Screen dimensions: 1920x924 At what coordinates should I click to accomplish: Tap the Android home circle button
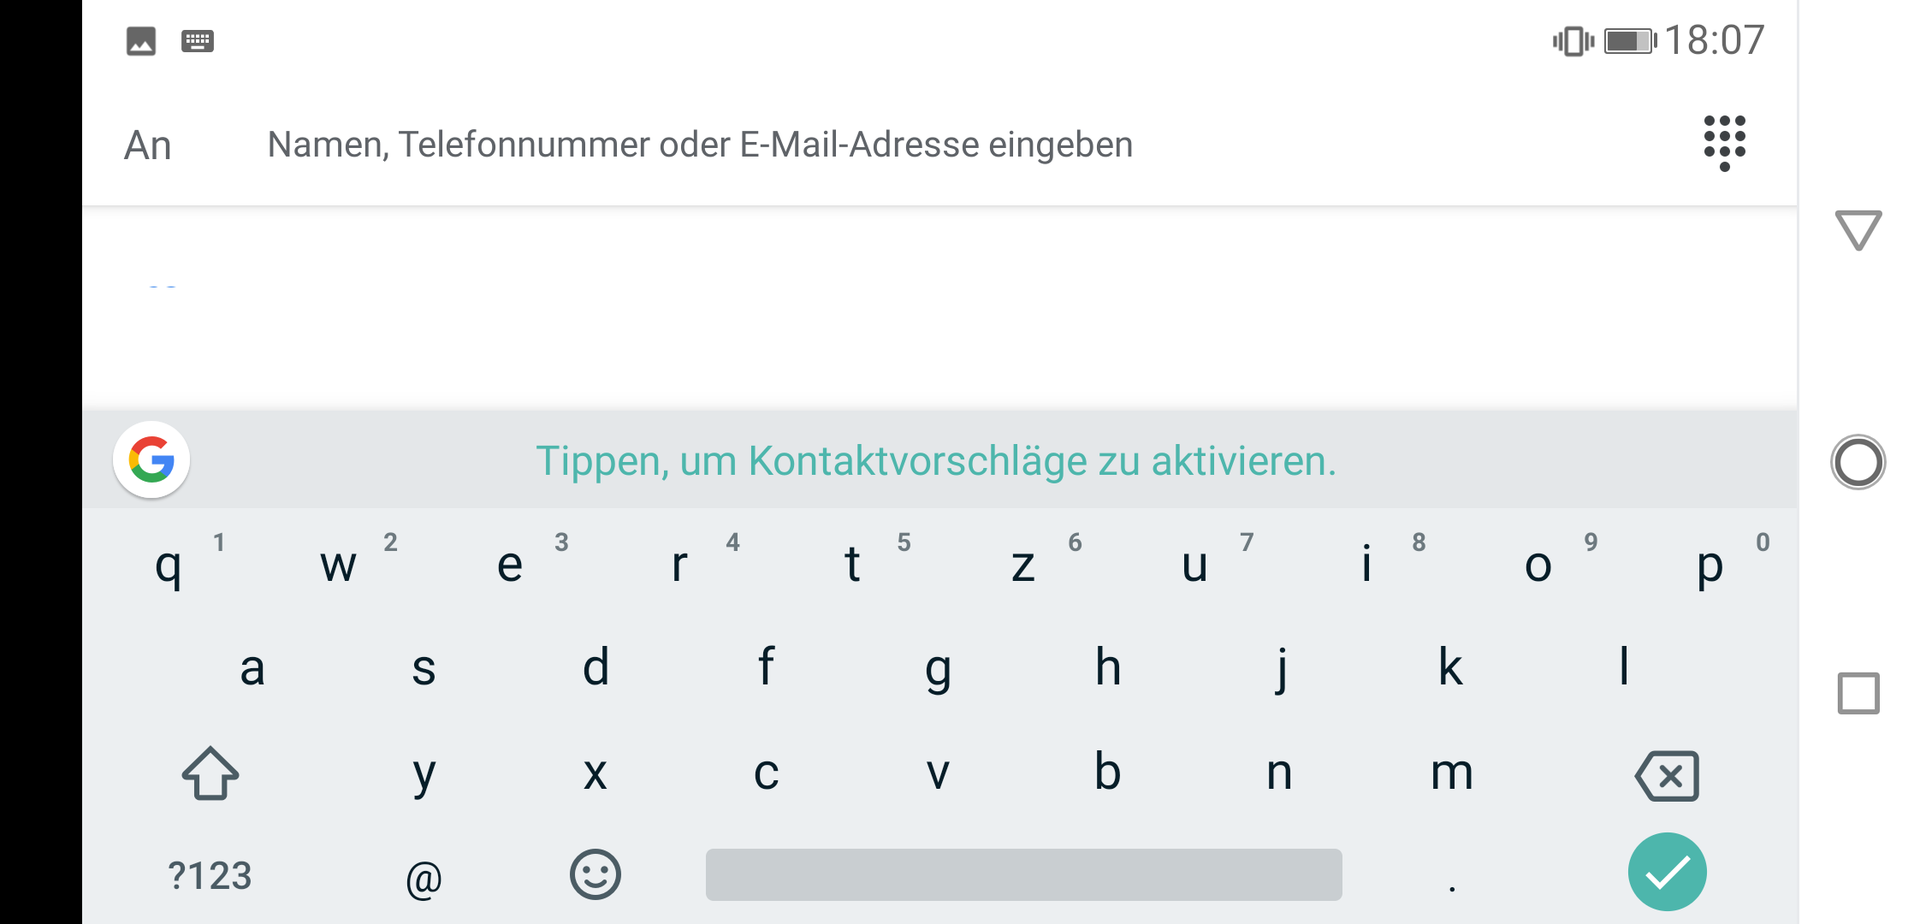tap(1858, 462)
